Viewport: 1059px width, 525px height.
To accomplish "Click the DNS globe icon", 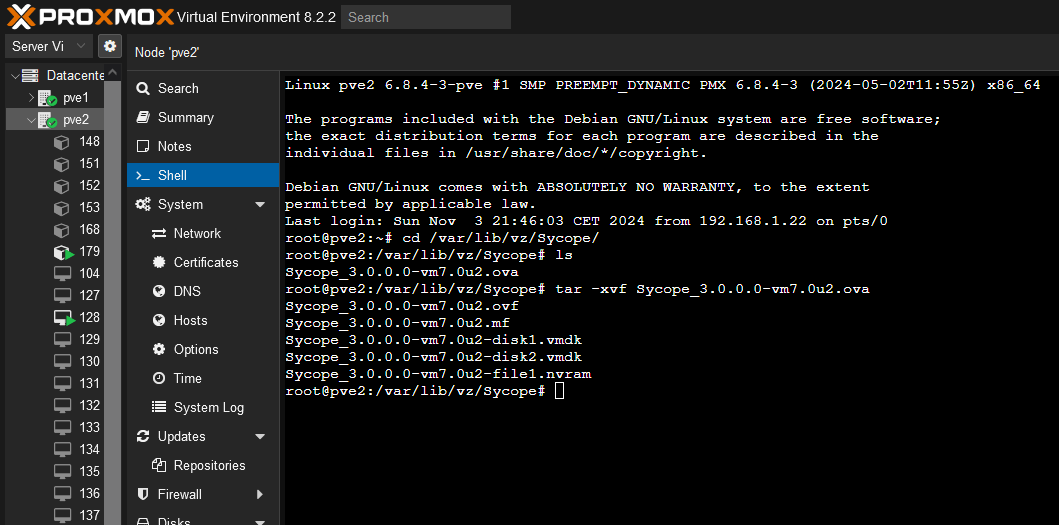I will tap(158, 291).
